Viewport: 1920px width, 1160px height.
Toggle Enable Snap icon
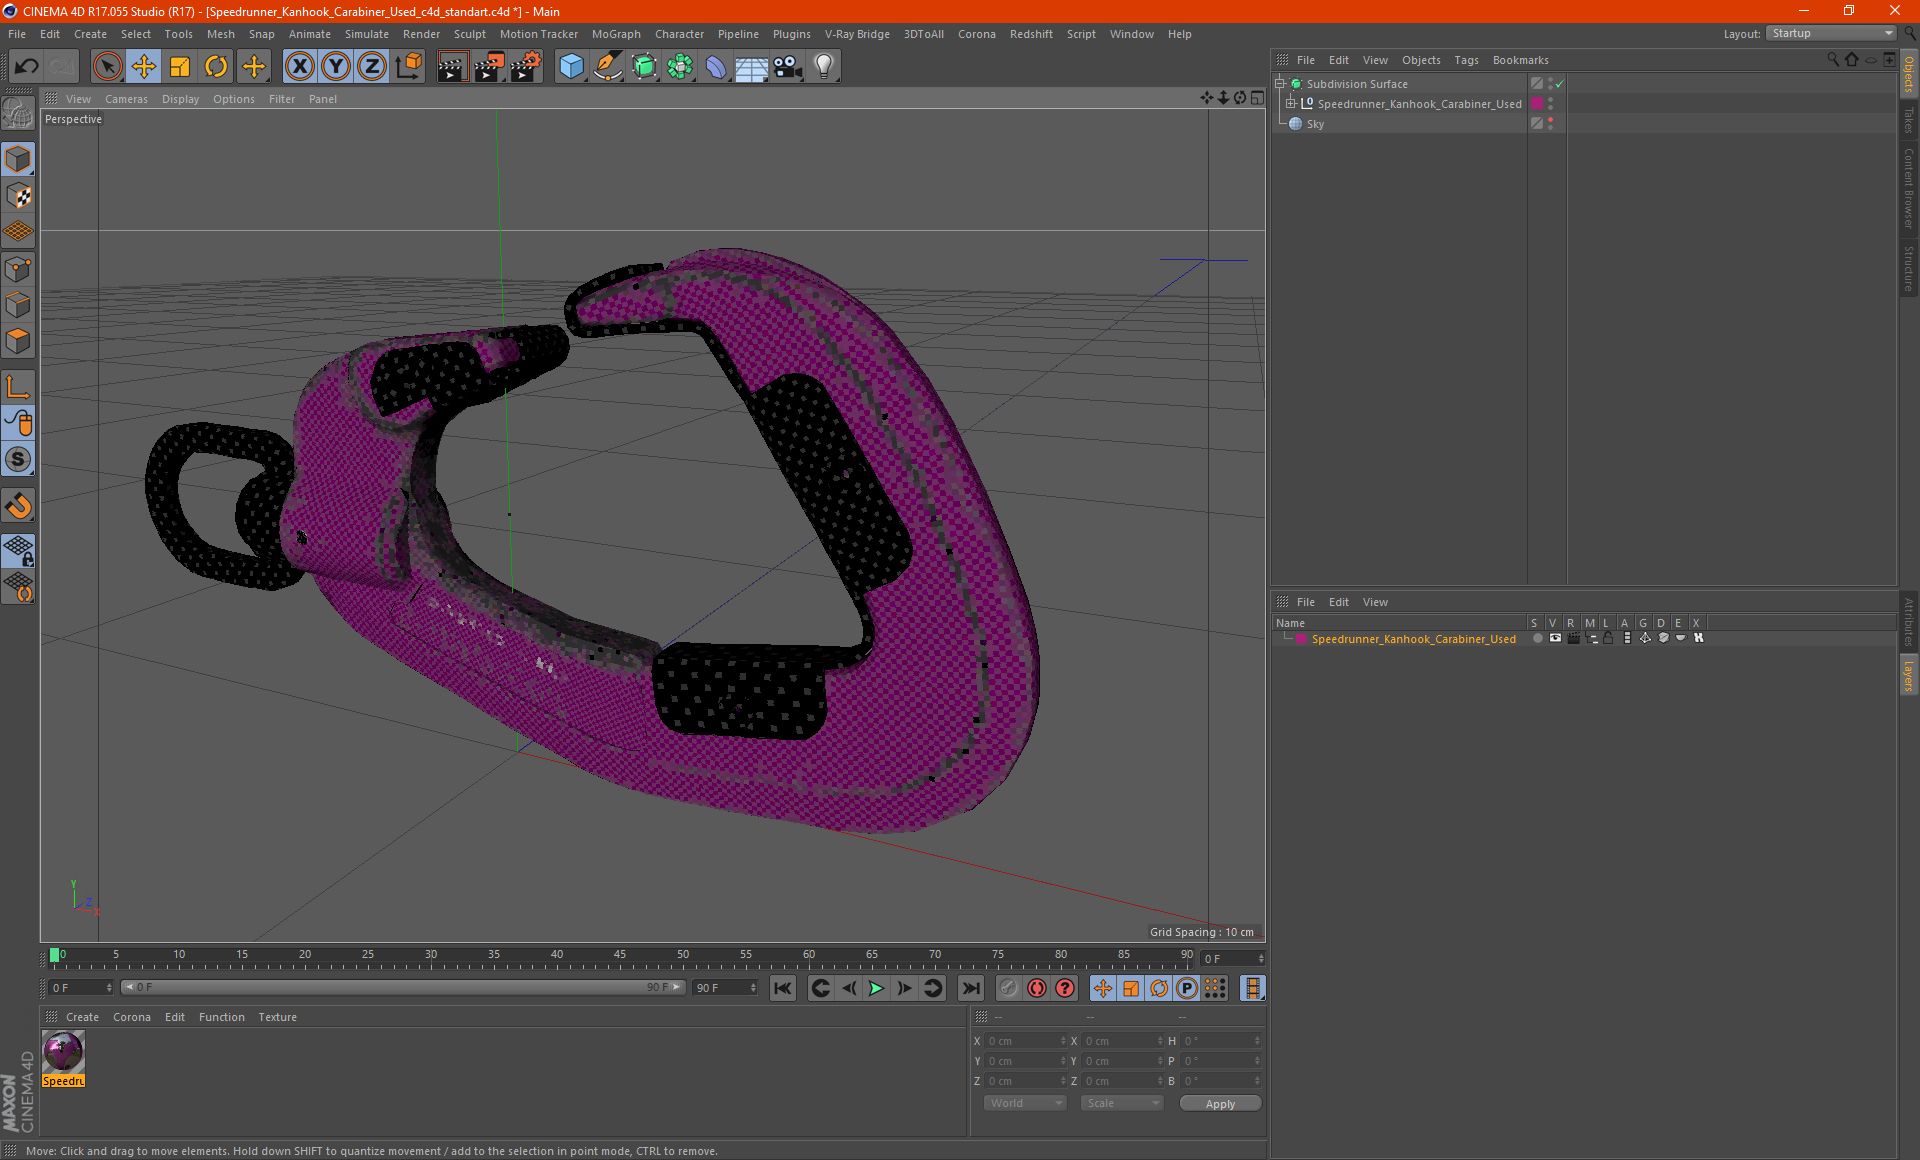coord(18,506)
